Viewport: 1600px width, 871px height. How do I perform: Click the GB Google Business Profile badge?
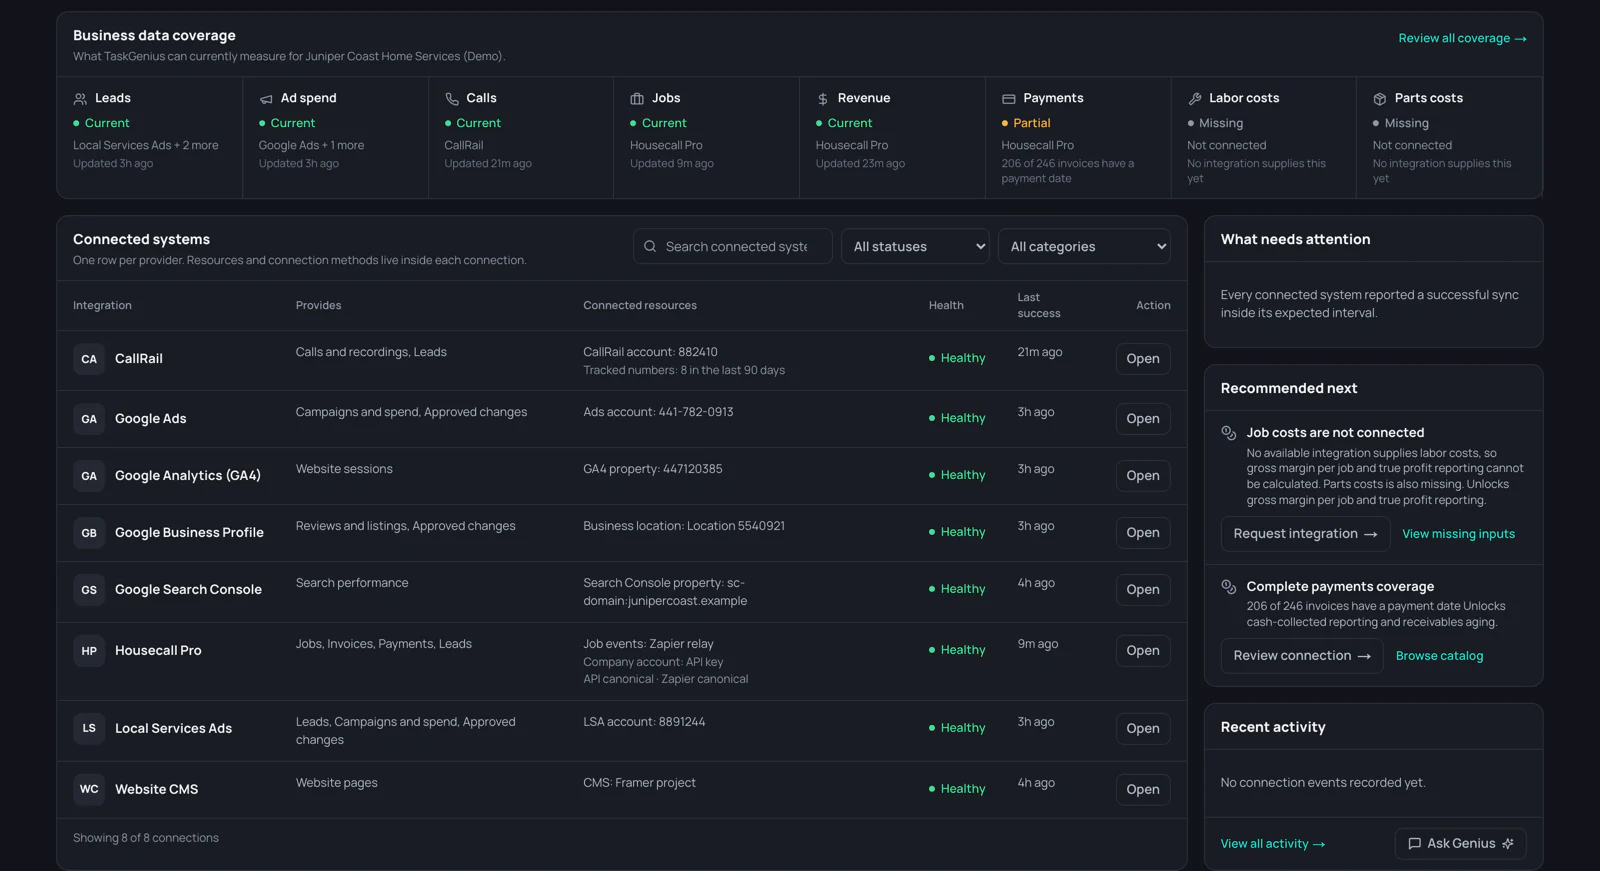[89, 533]
